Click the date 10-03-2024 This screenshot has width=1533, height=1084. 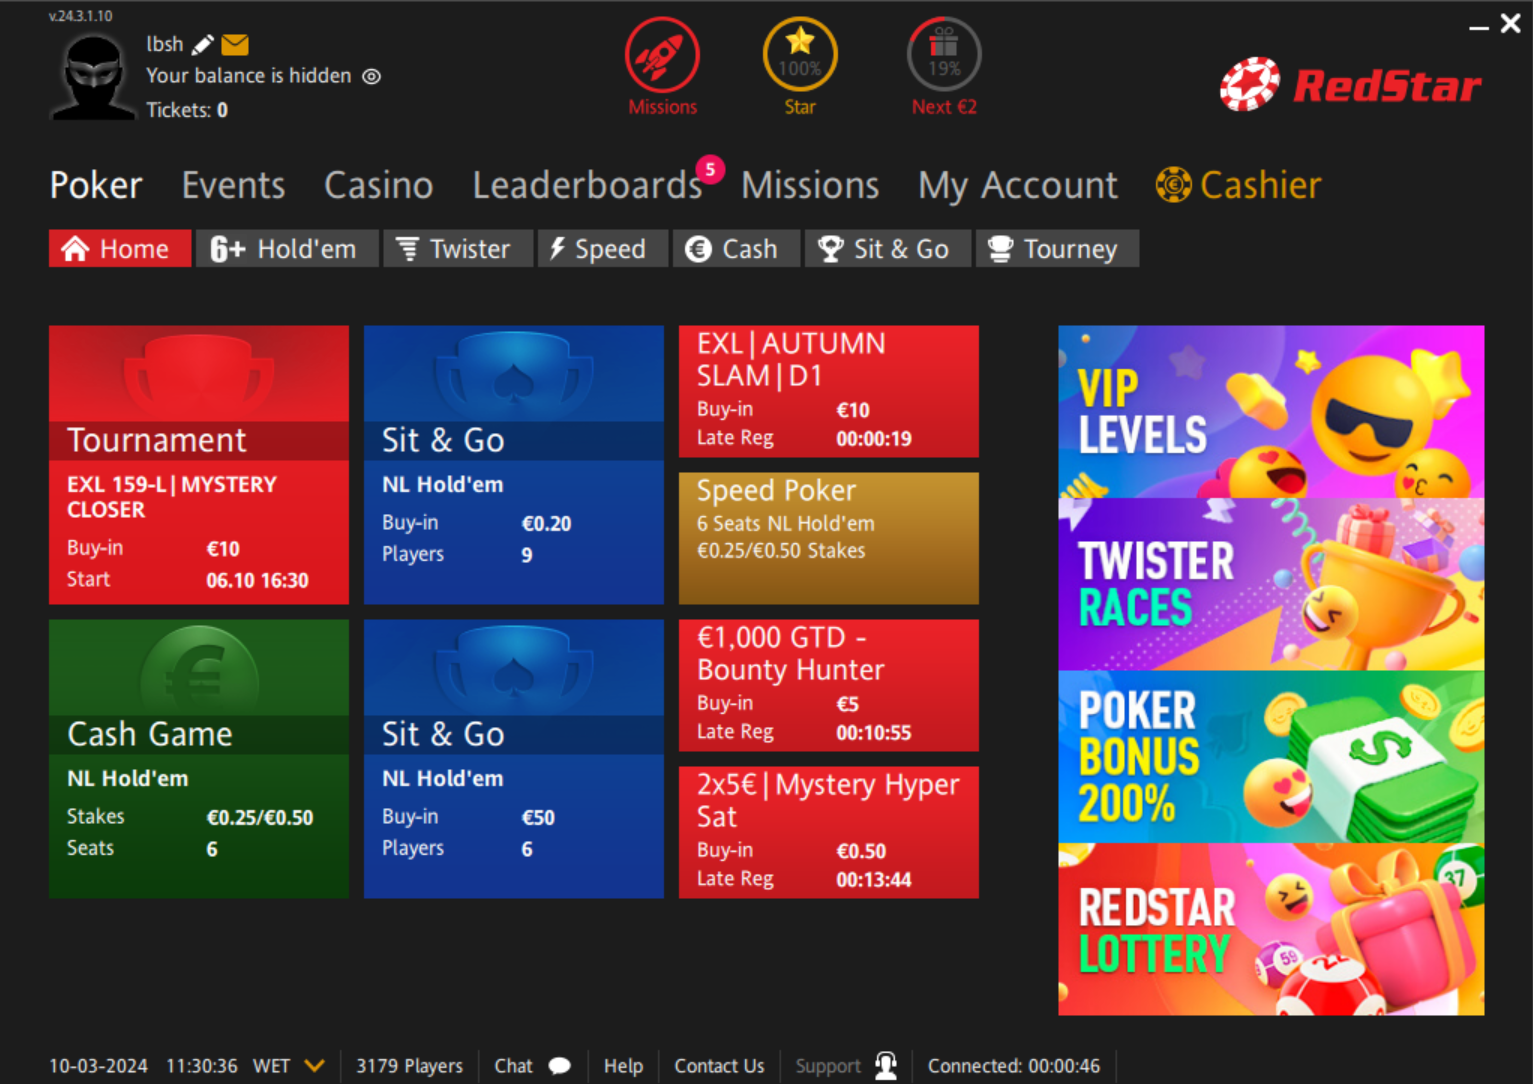tap(98, 1066)
